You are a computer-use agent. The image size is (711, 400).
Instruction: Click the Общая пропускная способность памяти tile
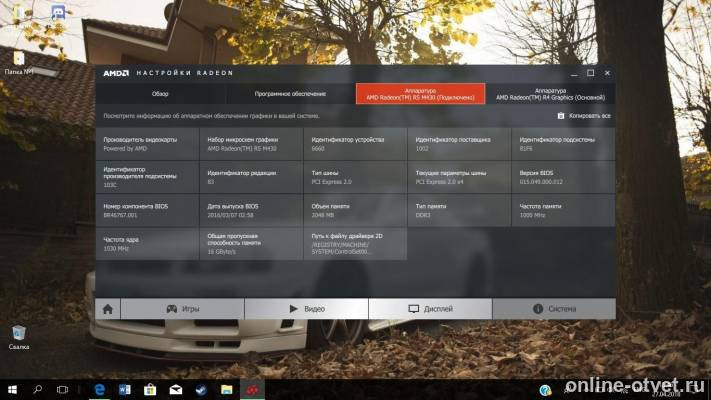(x=251, y=244)
